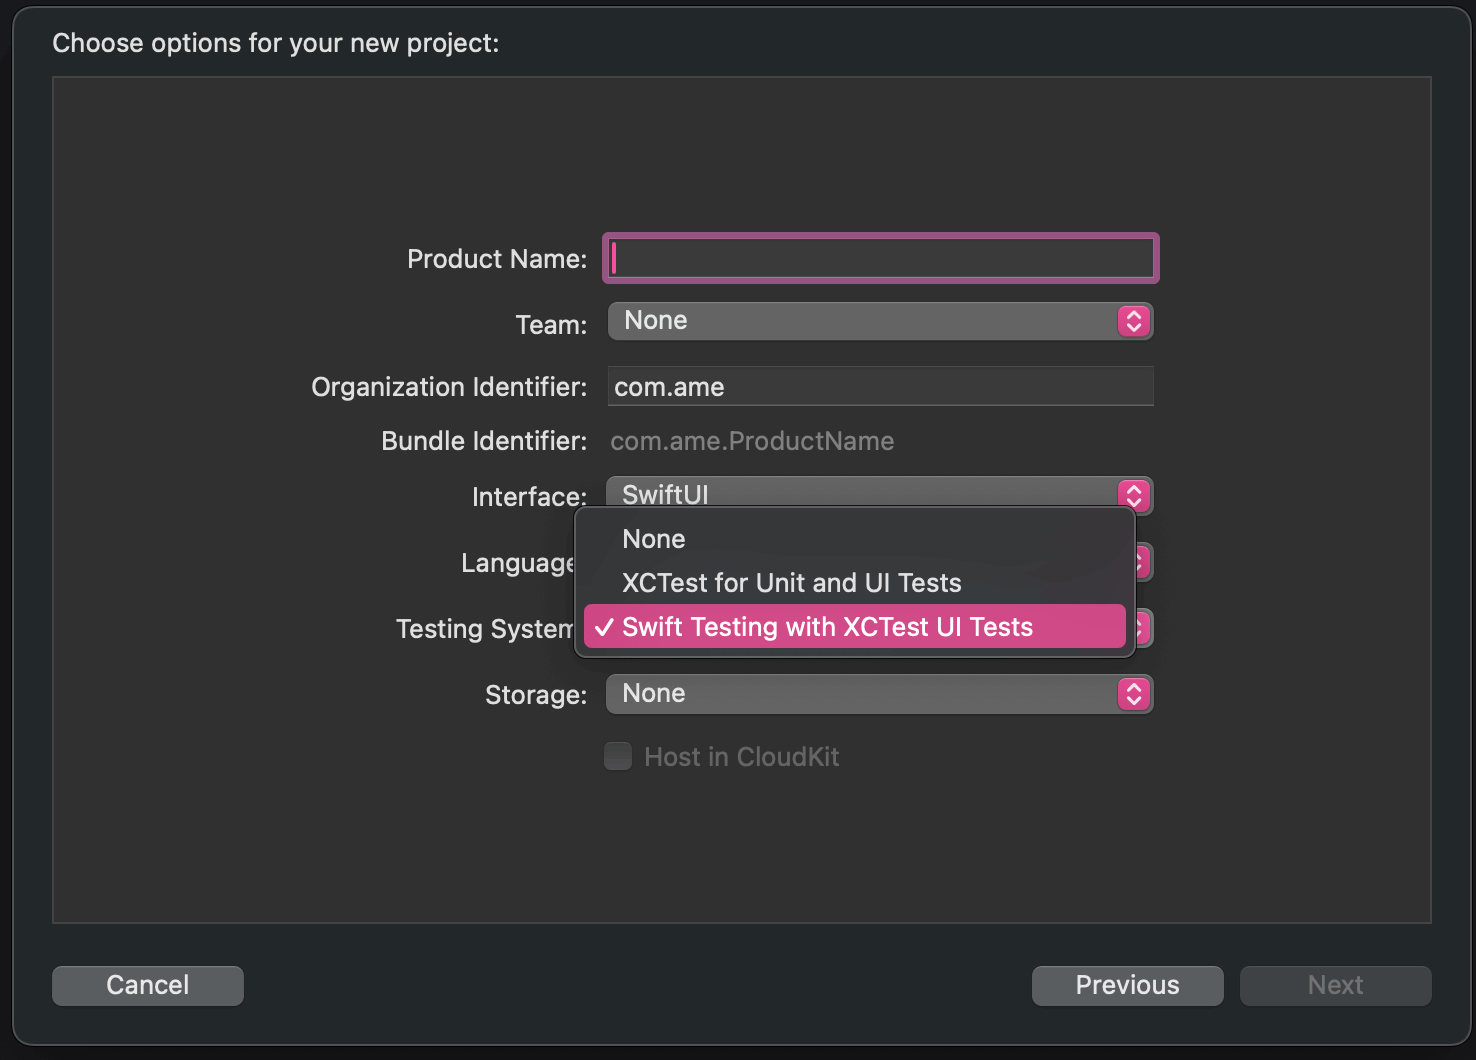Click the Storage dropdown stepper arrows

coord(1134,694)
